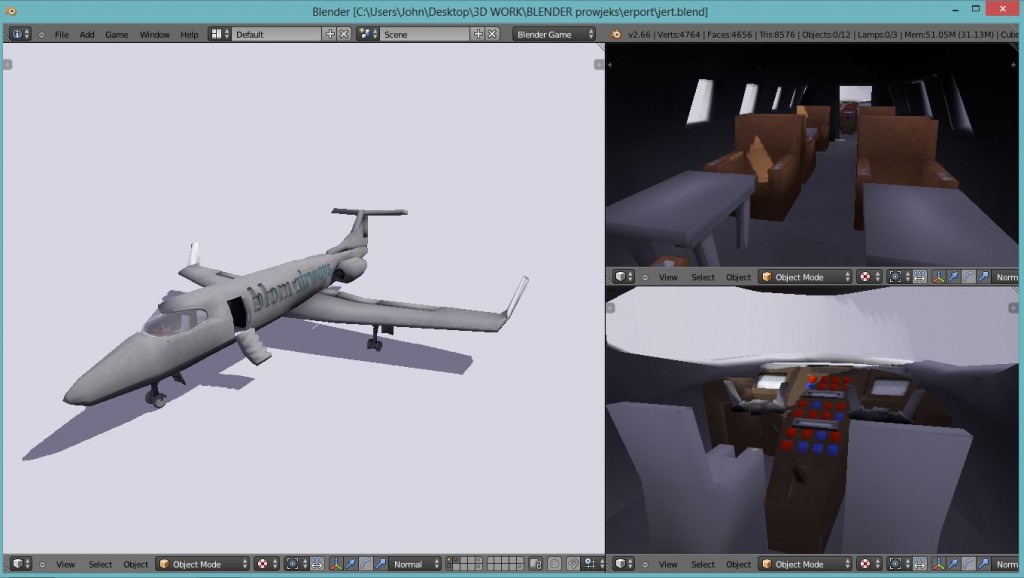Click the editor type cube icon of the bottom-right viewport
Screen dimensions: 1024x578
(x=619, y=565)
